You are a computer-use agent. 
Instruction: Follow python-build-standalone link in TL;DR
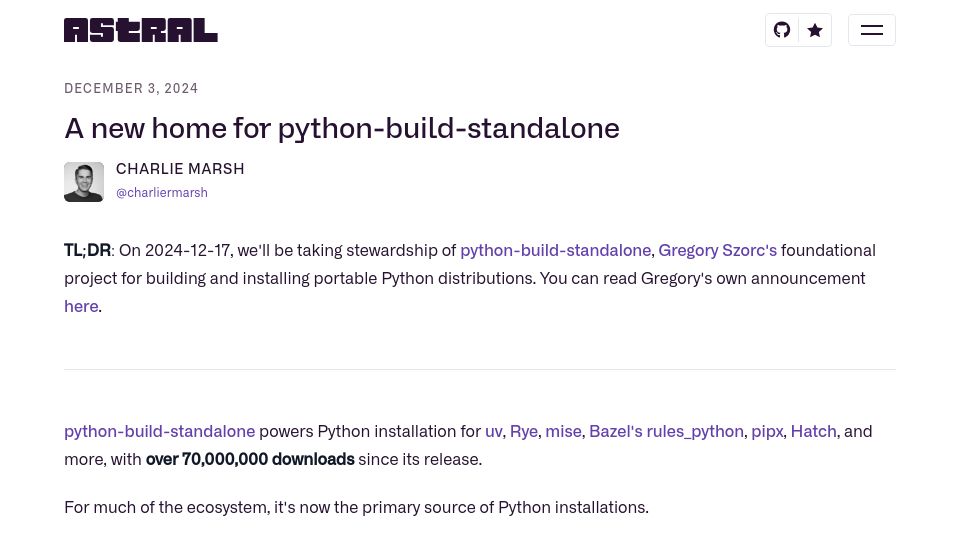(x=555, y=250)
